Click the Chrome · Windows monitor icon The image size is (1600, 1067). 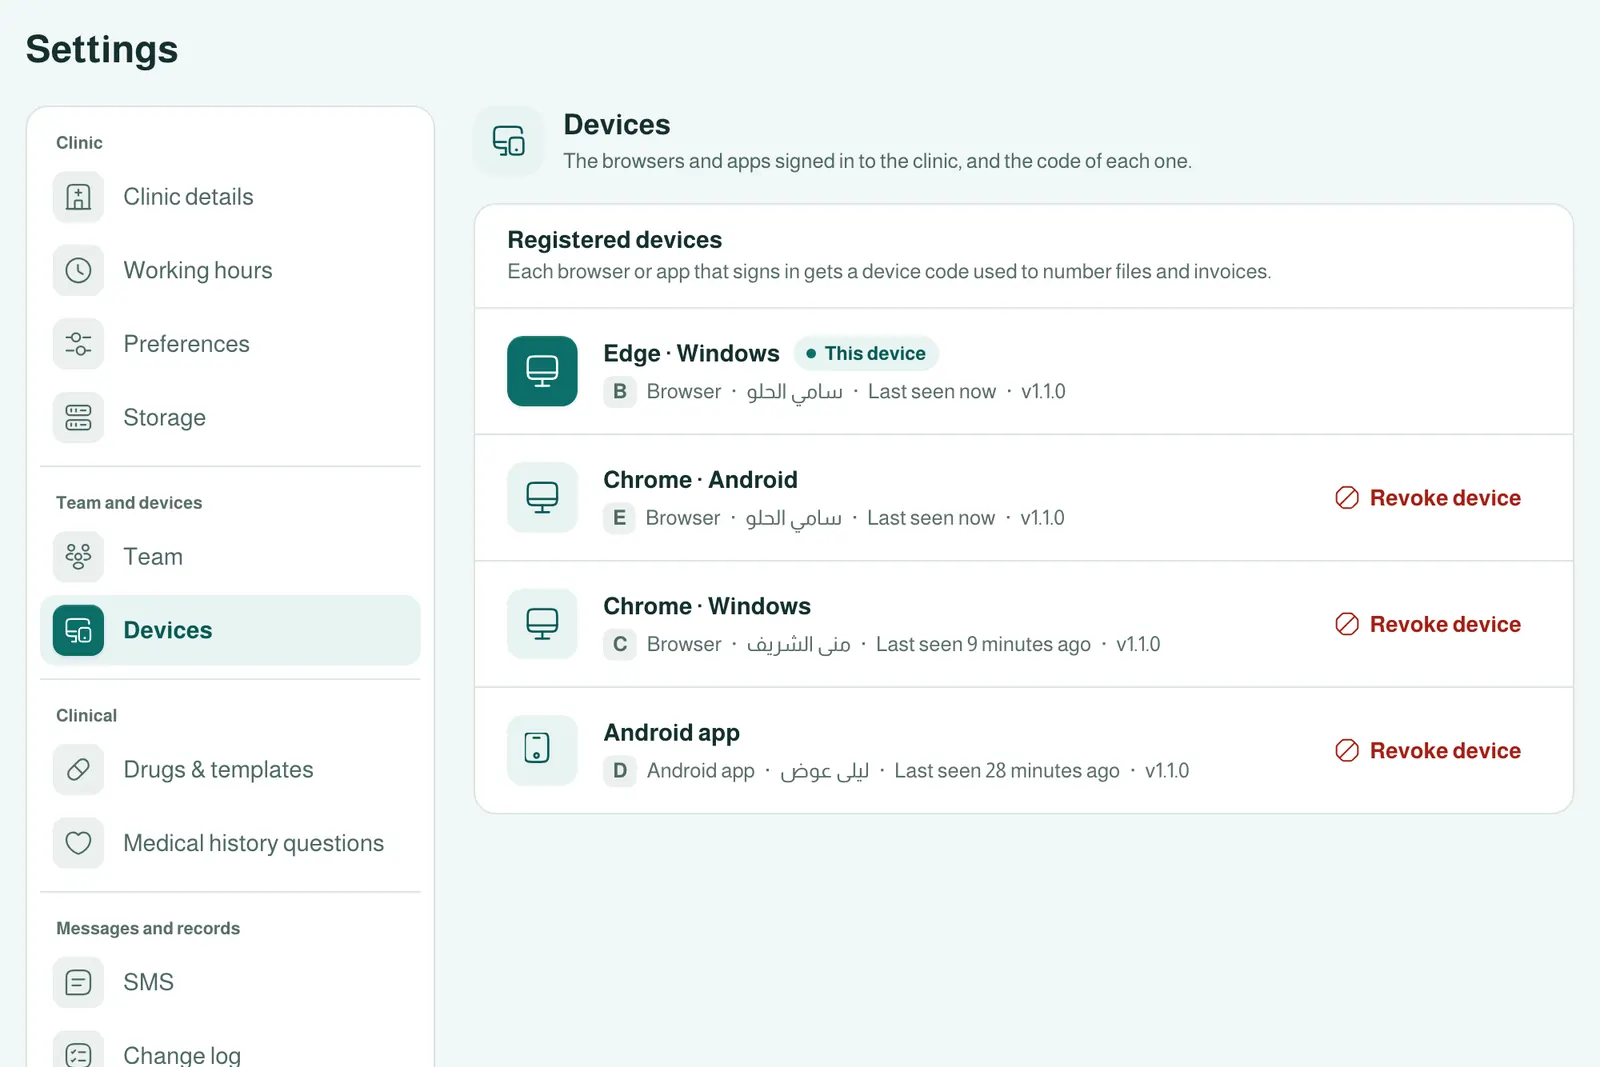[542, 624]
